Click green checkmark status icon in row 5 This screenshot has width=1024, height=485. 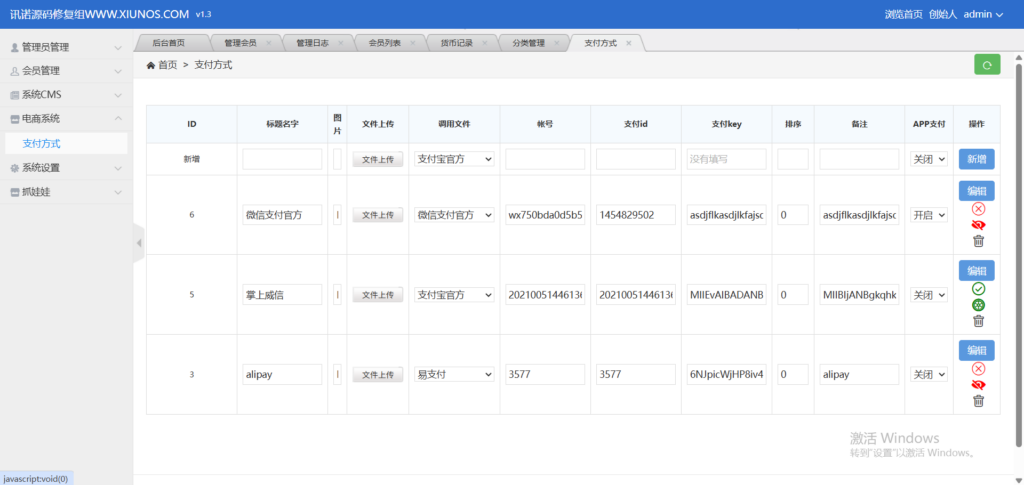coord(978,289)
